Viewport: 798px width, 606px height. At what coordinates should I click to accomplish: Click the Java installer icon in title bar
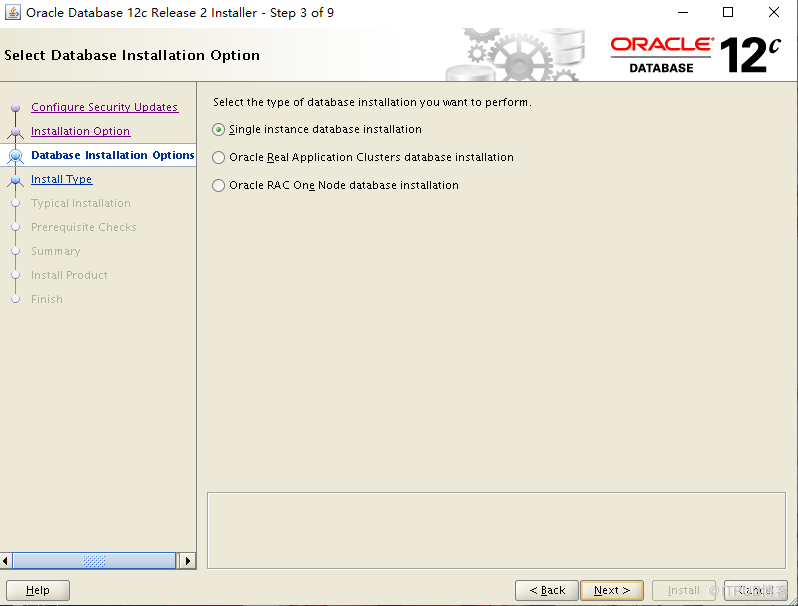pyautogui.click(x=12, y=12)
